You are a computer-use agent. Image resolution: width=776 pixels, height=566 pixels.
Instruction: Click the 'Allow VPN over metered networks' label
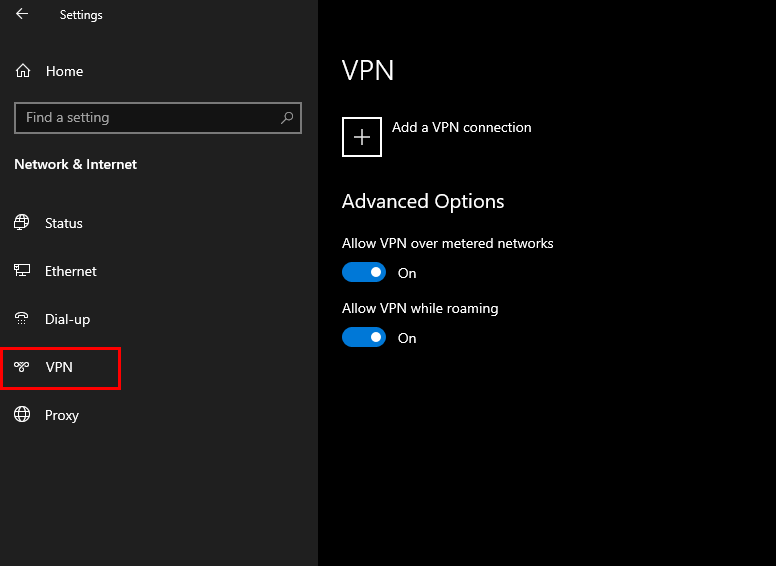pyautogui.click(x=447, y=243)
